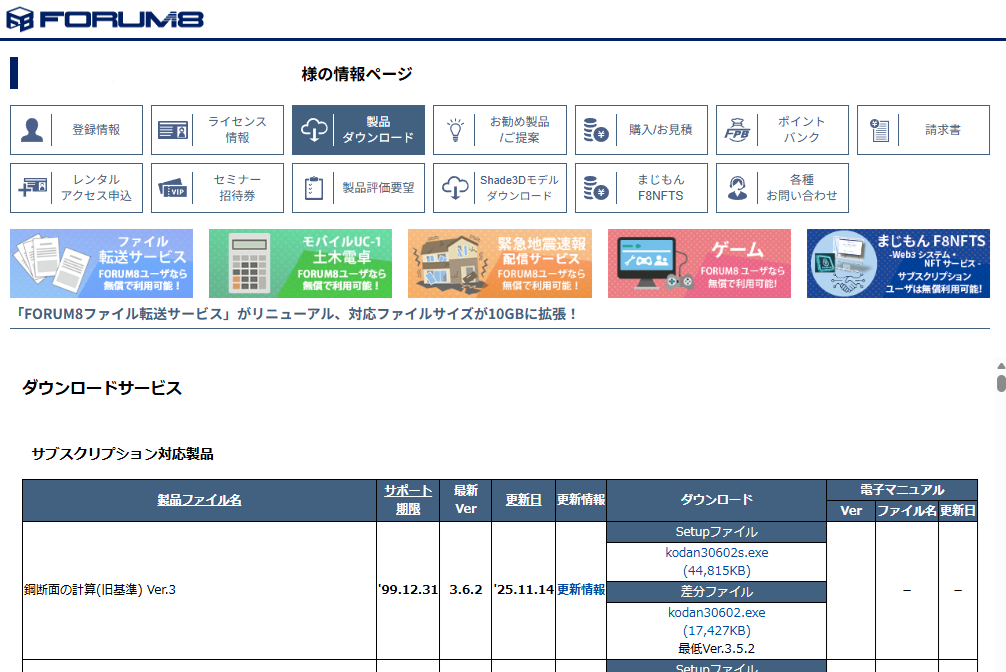
Task: Open 製品評価要望 clipboard button
Action: (358, 188)
